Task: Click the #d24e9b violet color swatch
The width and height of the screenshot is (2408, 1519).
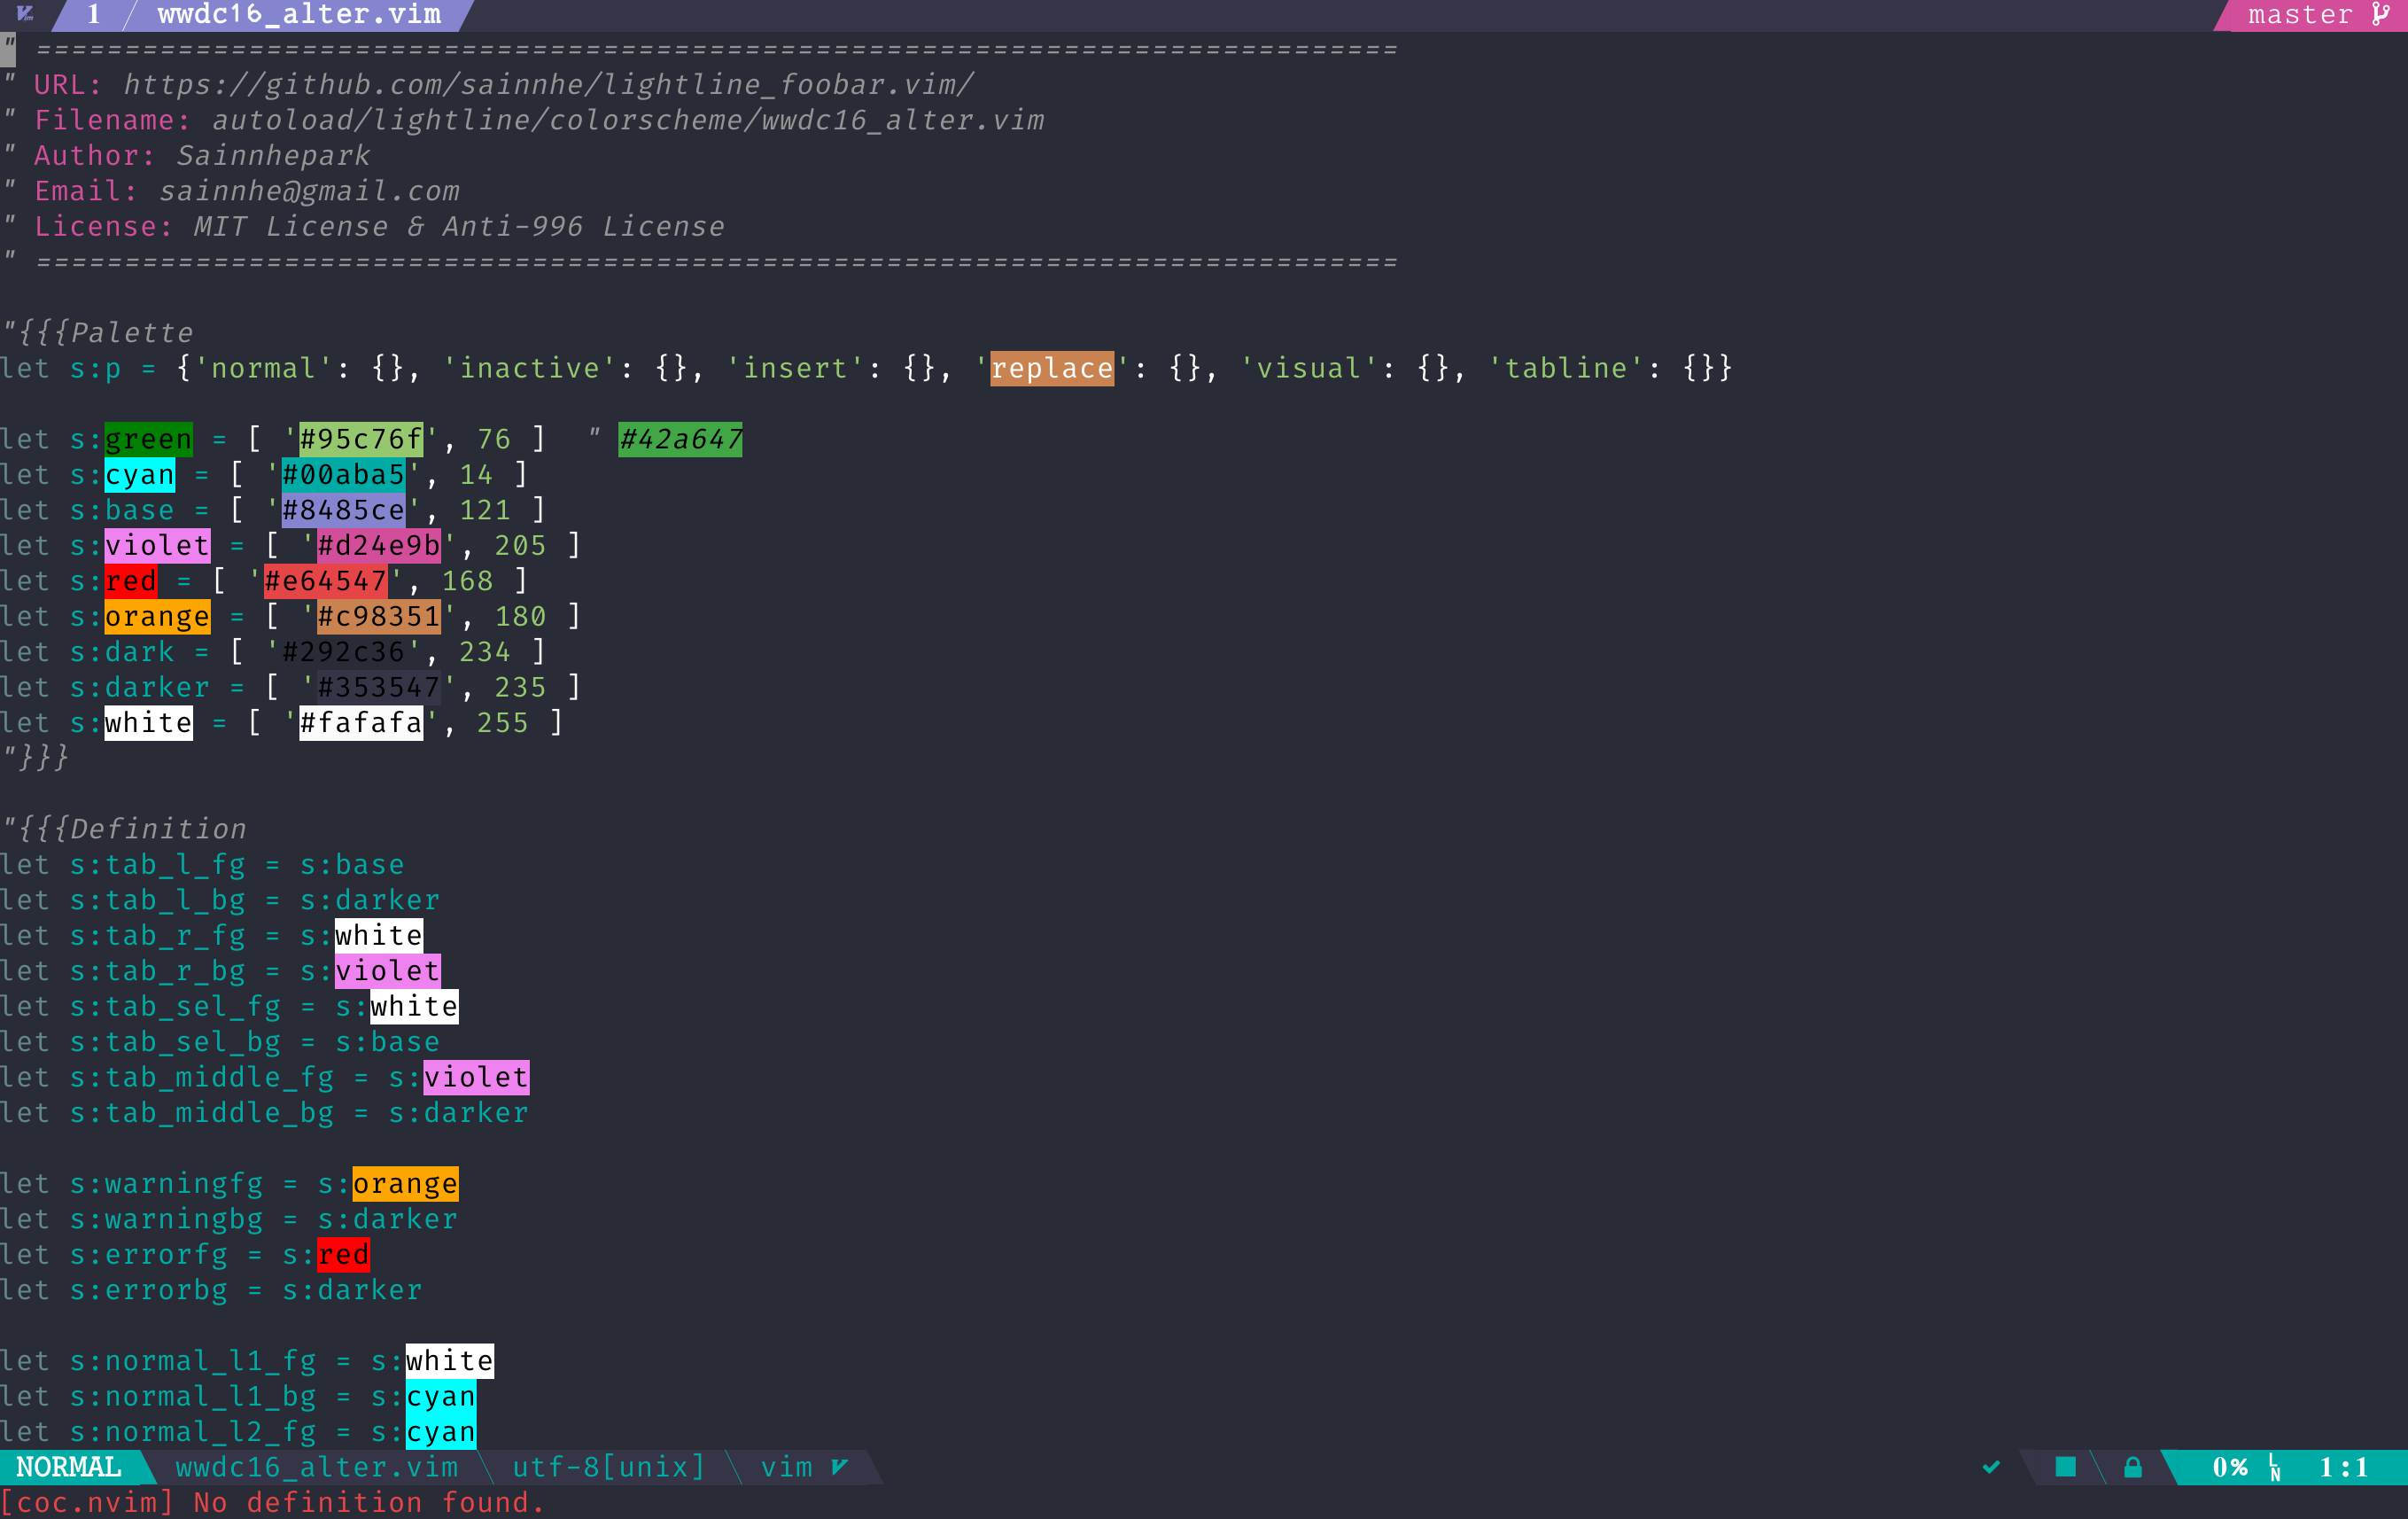Action: (378, 546)
